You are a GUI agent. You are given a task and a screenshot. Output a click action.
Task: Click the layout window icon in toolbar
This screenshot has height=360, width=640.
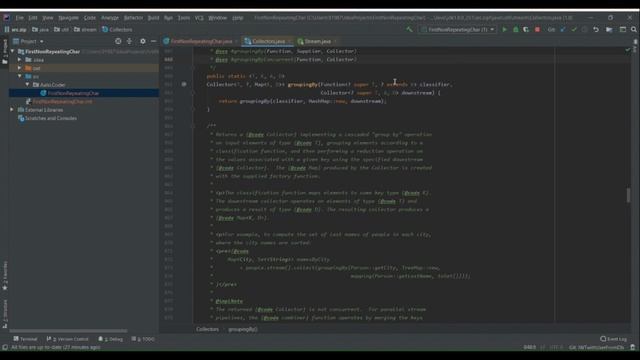623,29
